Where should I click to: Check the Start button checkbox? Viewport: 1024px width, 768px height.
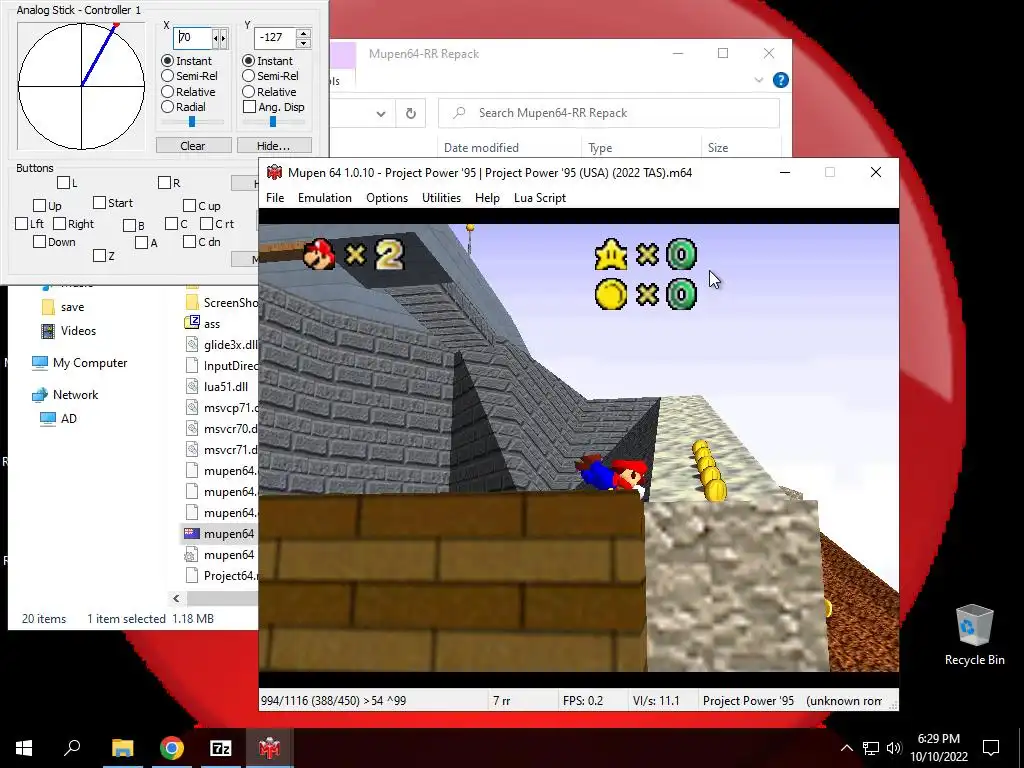coord(99,203)
